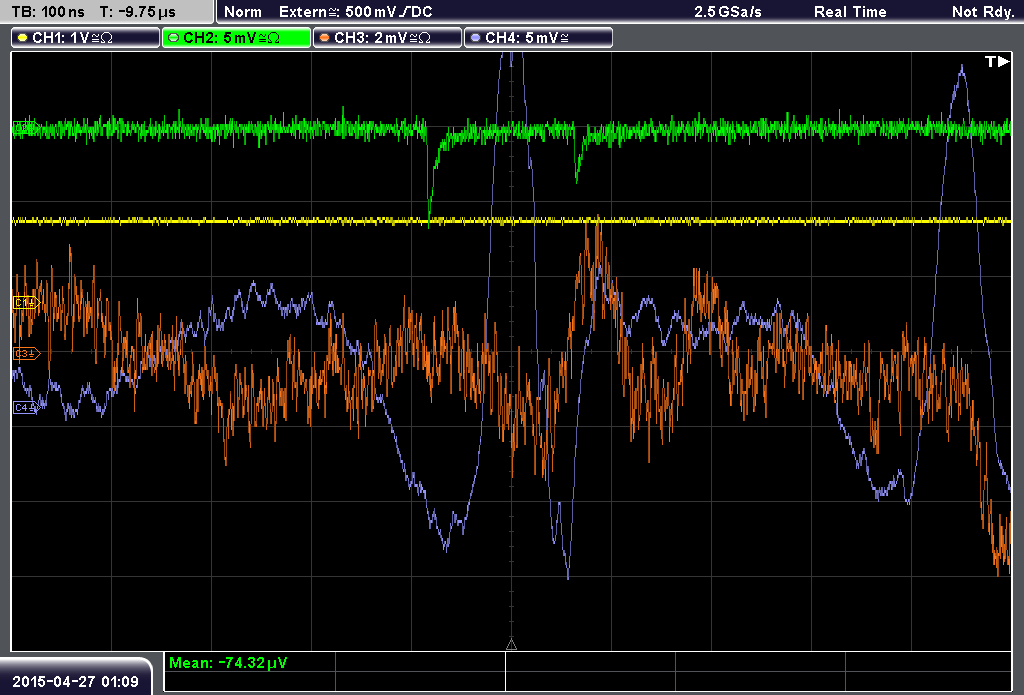Click the TB: 100 ns timebase readout

pyautogui.click(x=48, y=12)
